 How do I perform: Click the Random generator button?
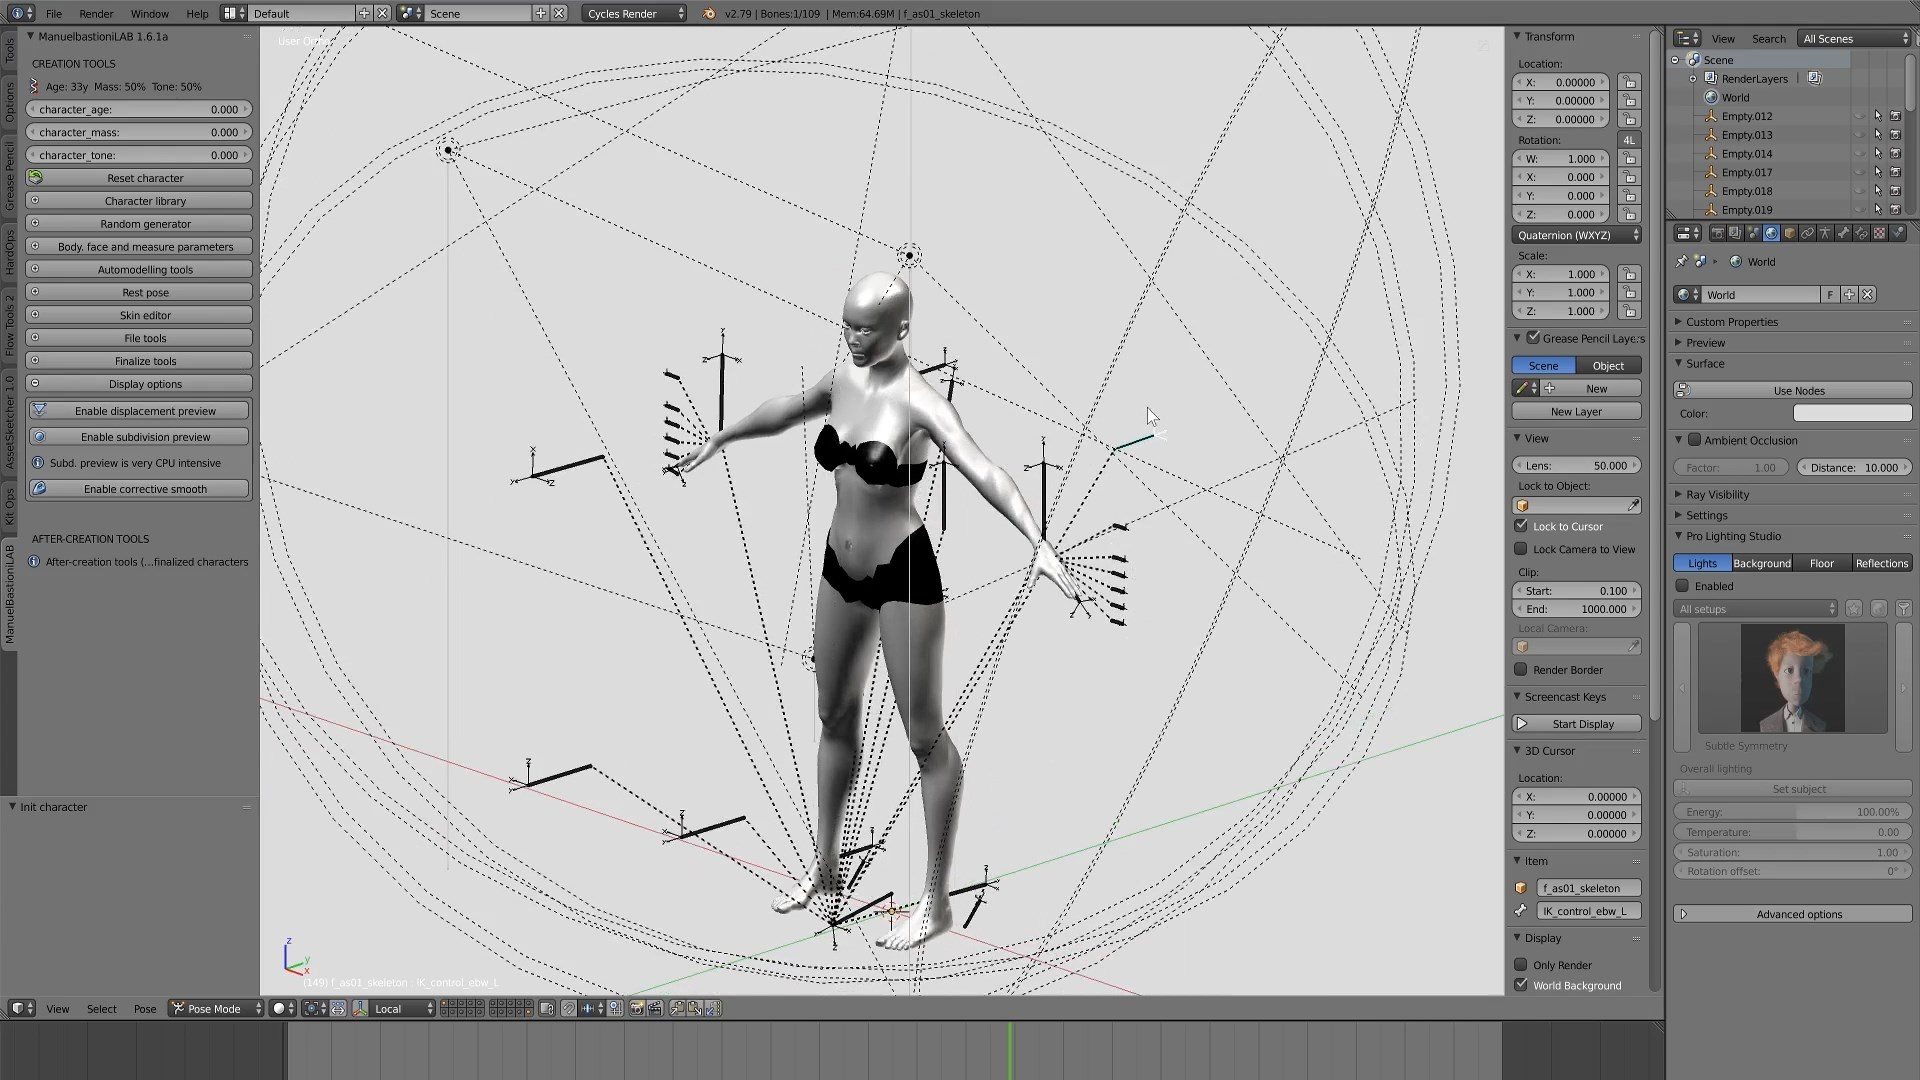(145, 223)
